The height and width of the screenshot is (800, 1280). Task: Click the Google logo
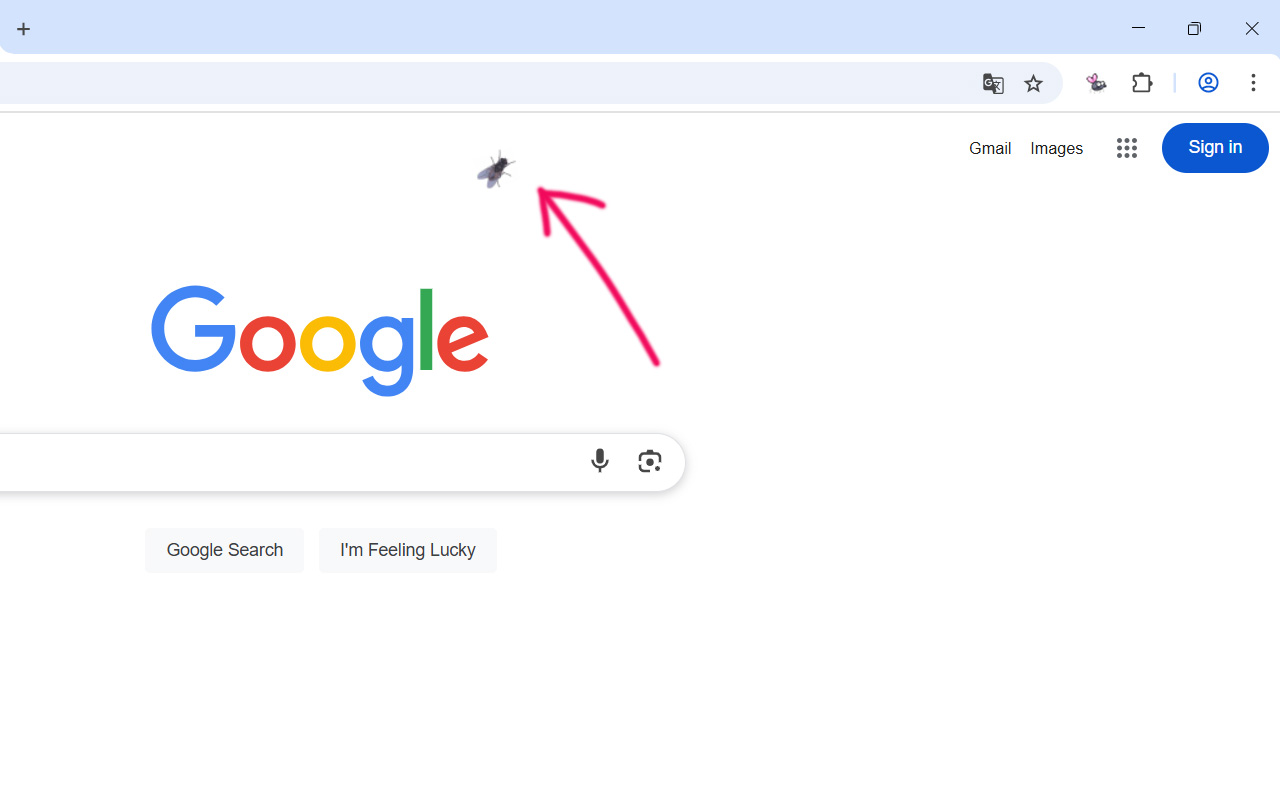320,340
